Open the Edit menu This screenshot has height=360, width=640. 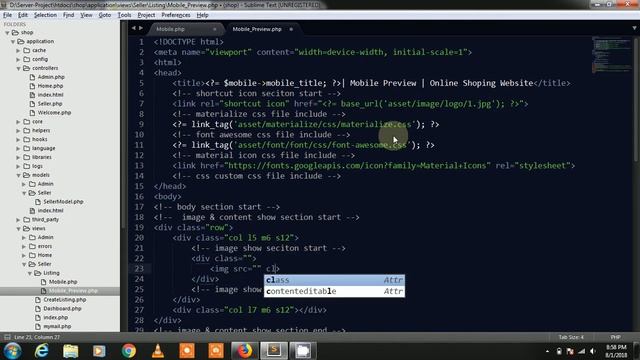tap(23, 15)
